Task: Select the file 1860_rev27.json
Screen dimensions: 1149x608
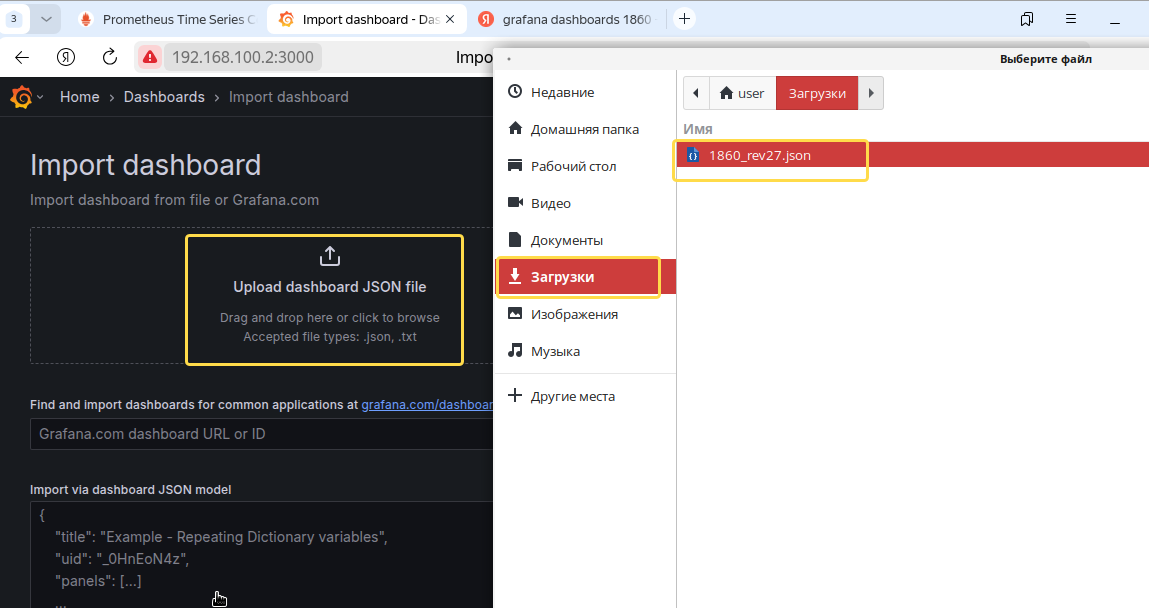Action: tap(912, 155)
